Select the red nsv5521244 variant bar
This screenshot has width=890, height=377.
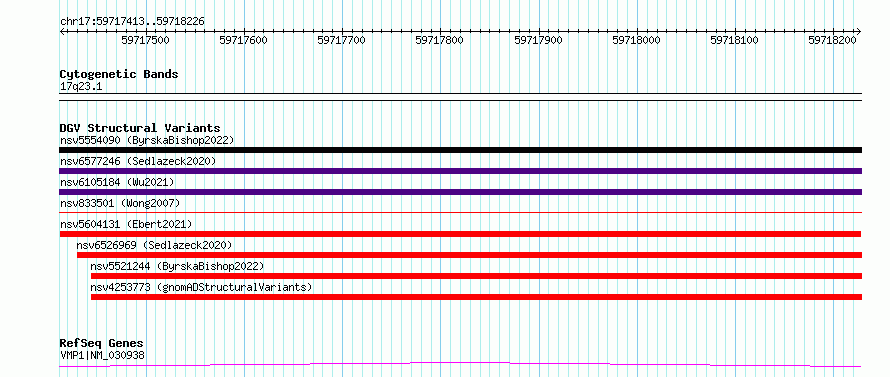click(476, 276)
